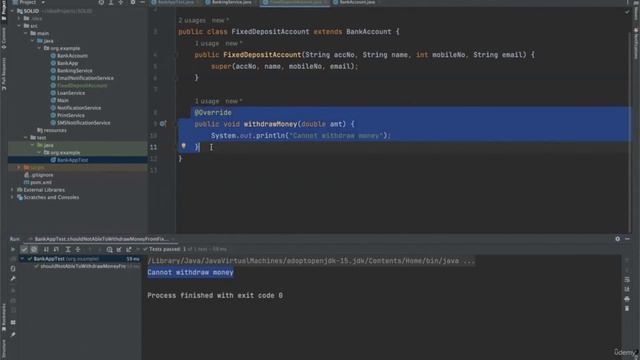Select BankAppTest.shouldNotAbleToWithdraw Run tab

101,239
